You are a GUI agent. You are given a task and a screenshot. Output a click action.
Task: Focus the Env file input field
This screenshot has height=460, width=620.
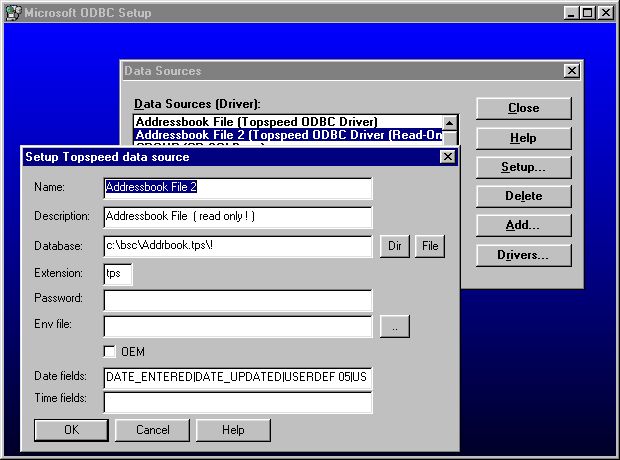coord(238,326)
